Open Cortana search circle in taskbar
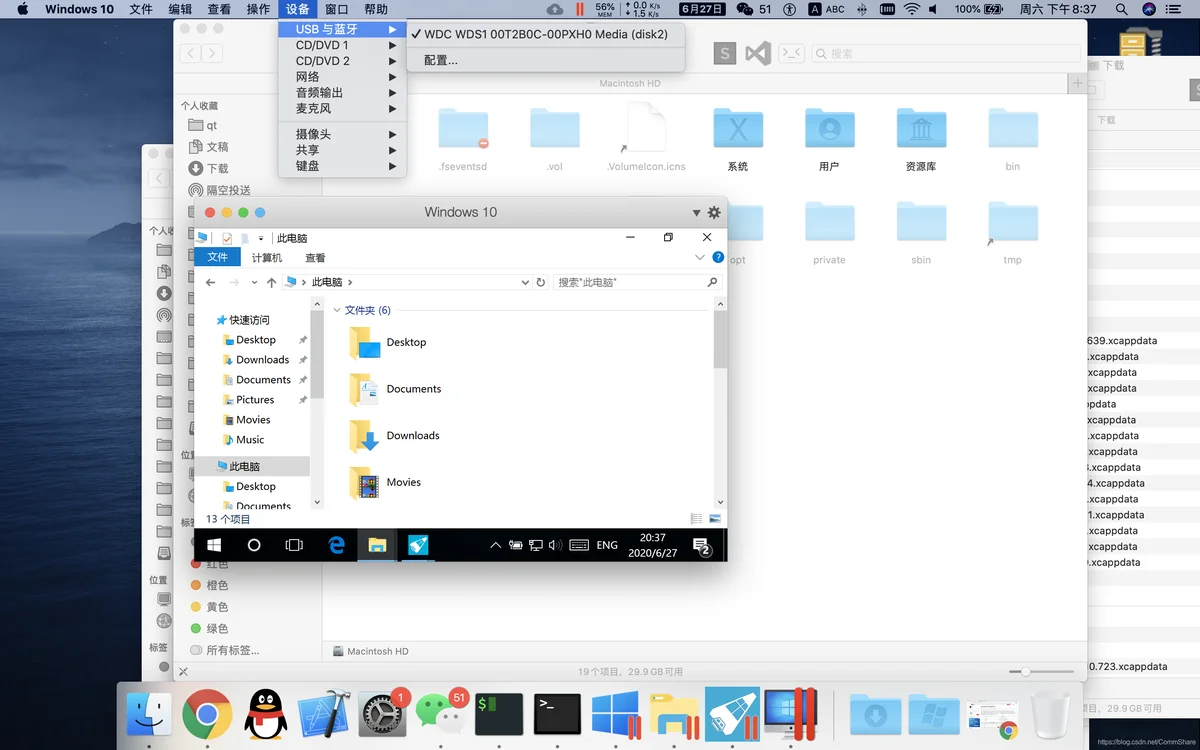The image size is (1200, 750). click(254, 545)
